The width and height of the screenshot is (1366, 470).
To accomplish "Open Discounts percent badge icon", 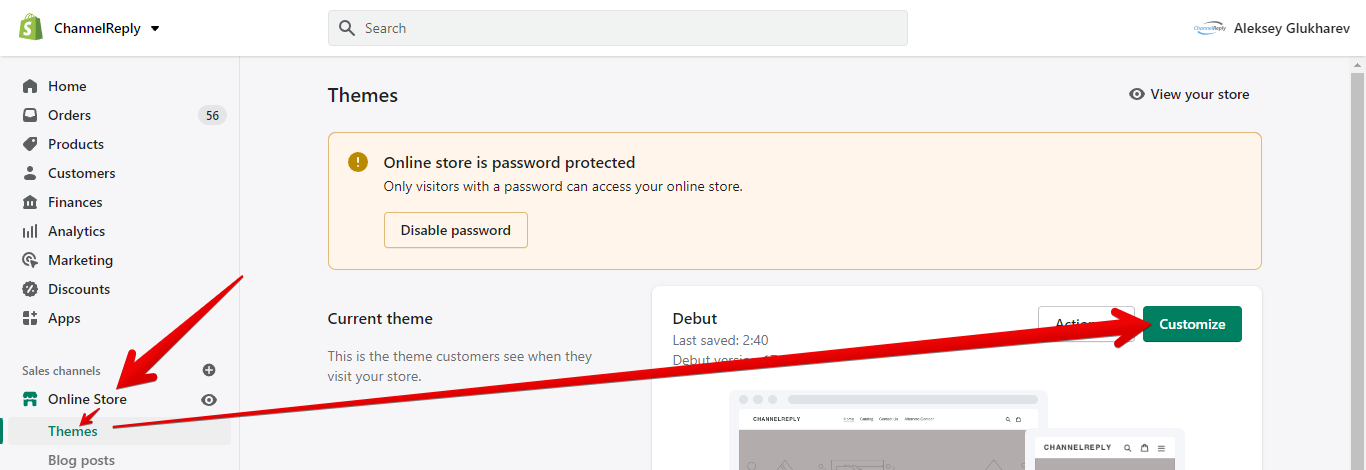I will pyautogui.click(x=30, y=289).
